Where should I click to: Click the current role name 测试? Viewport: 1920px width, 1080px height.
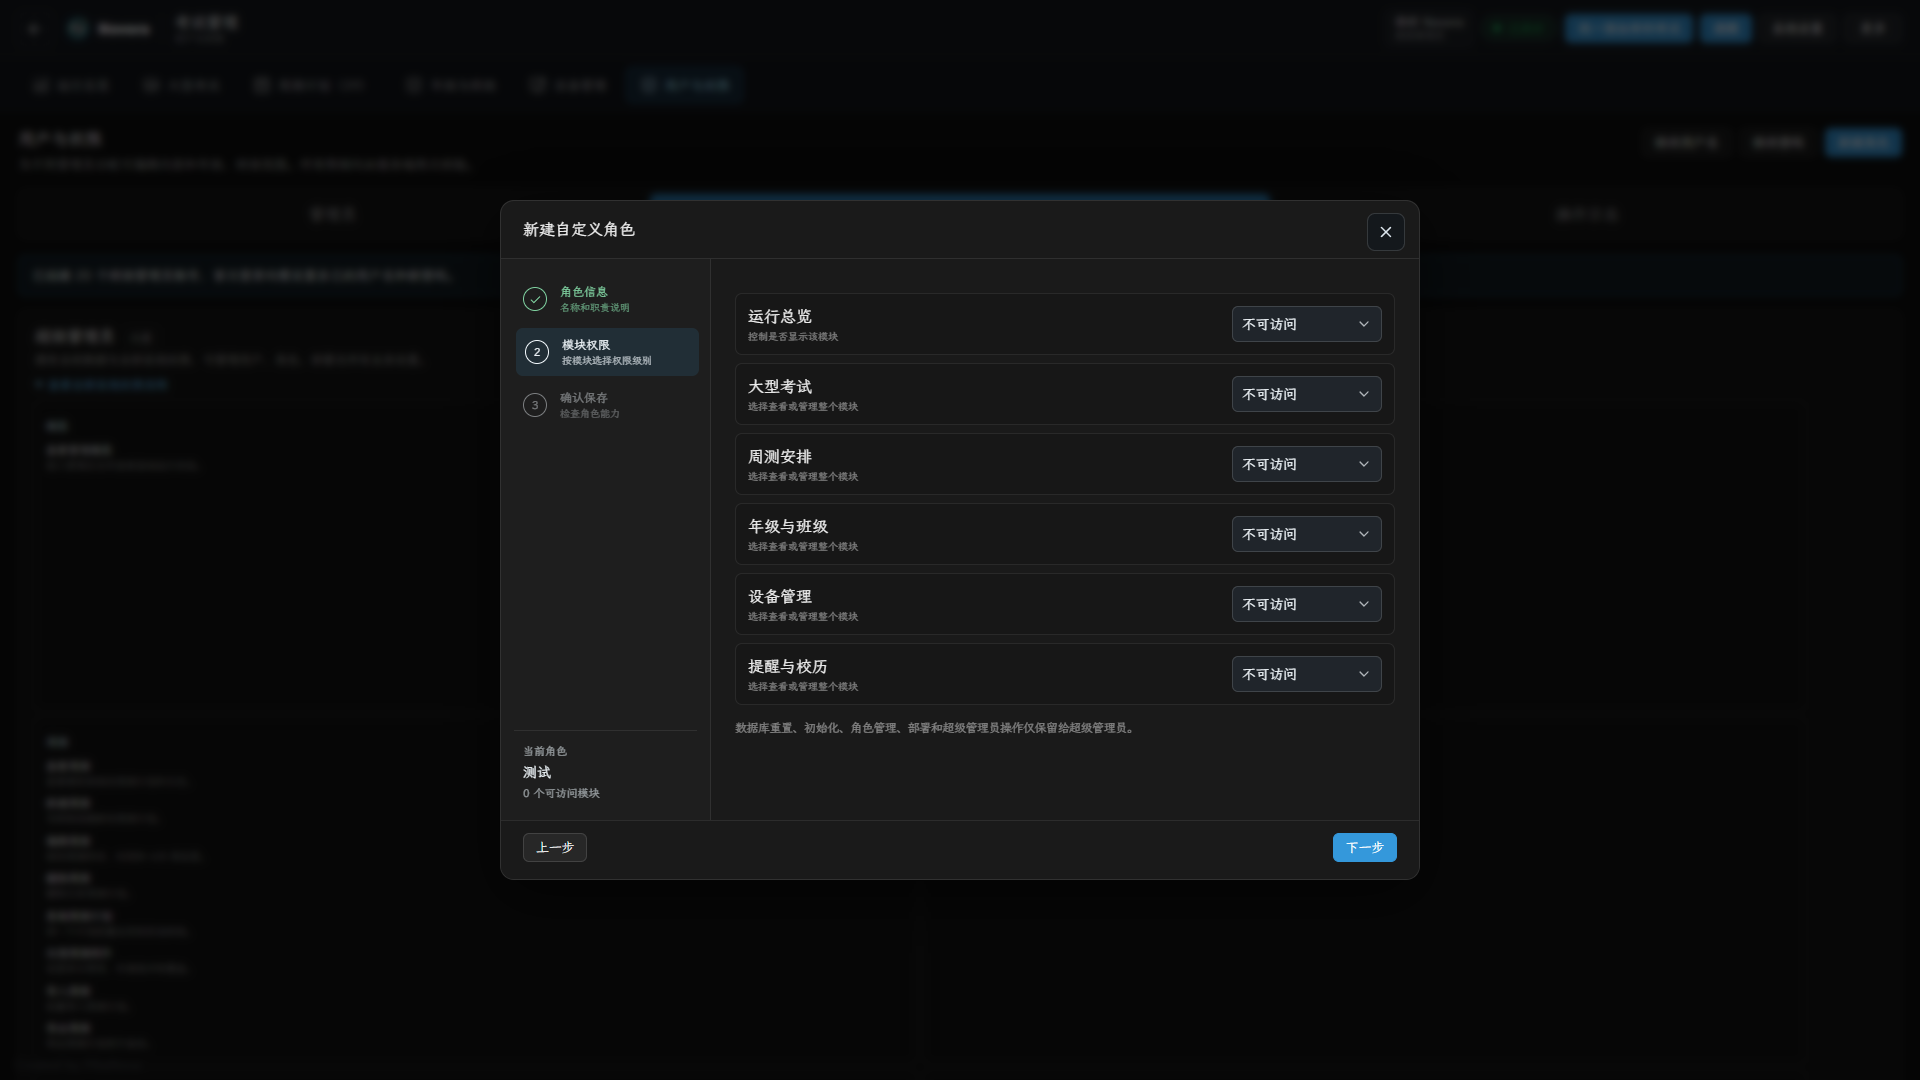click(x=537, y=772)
